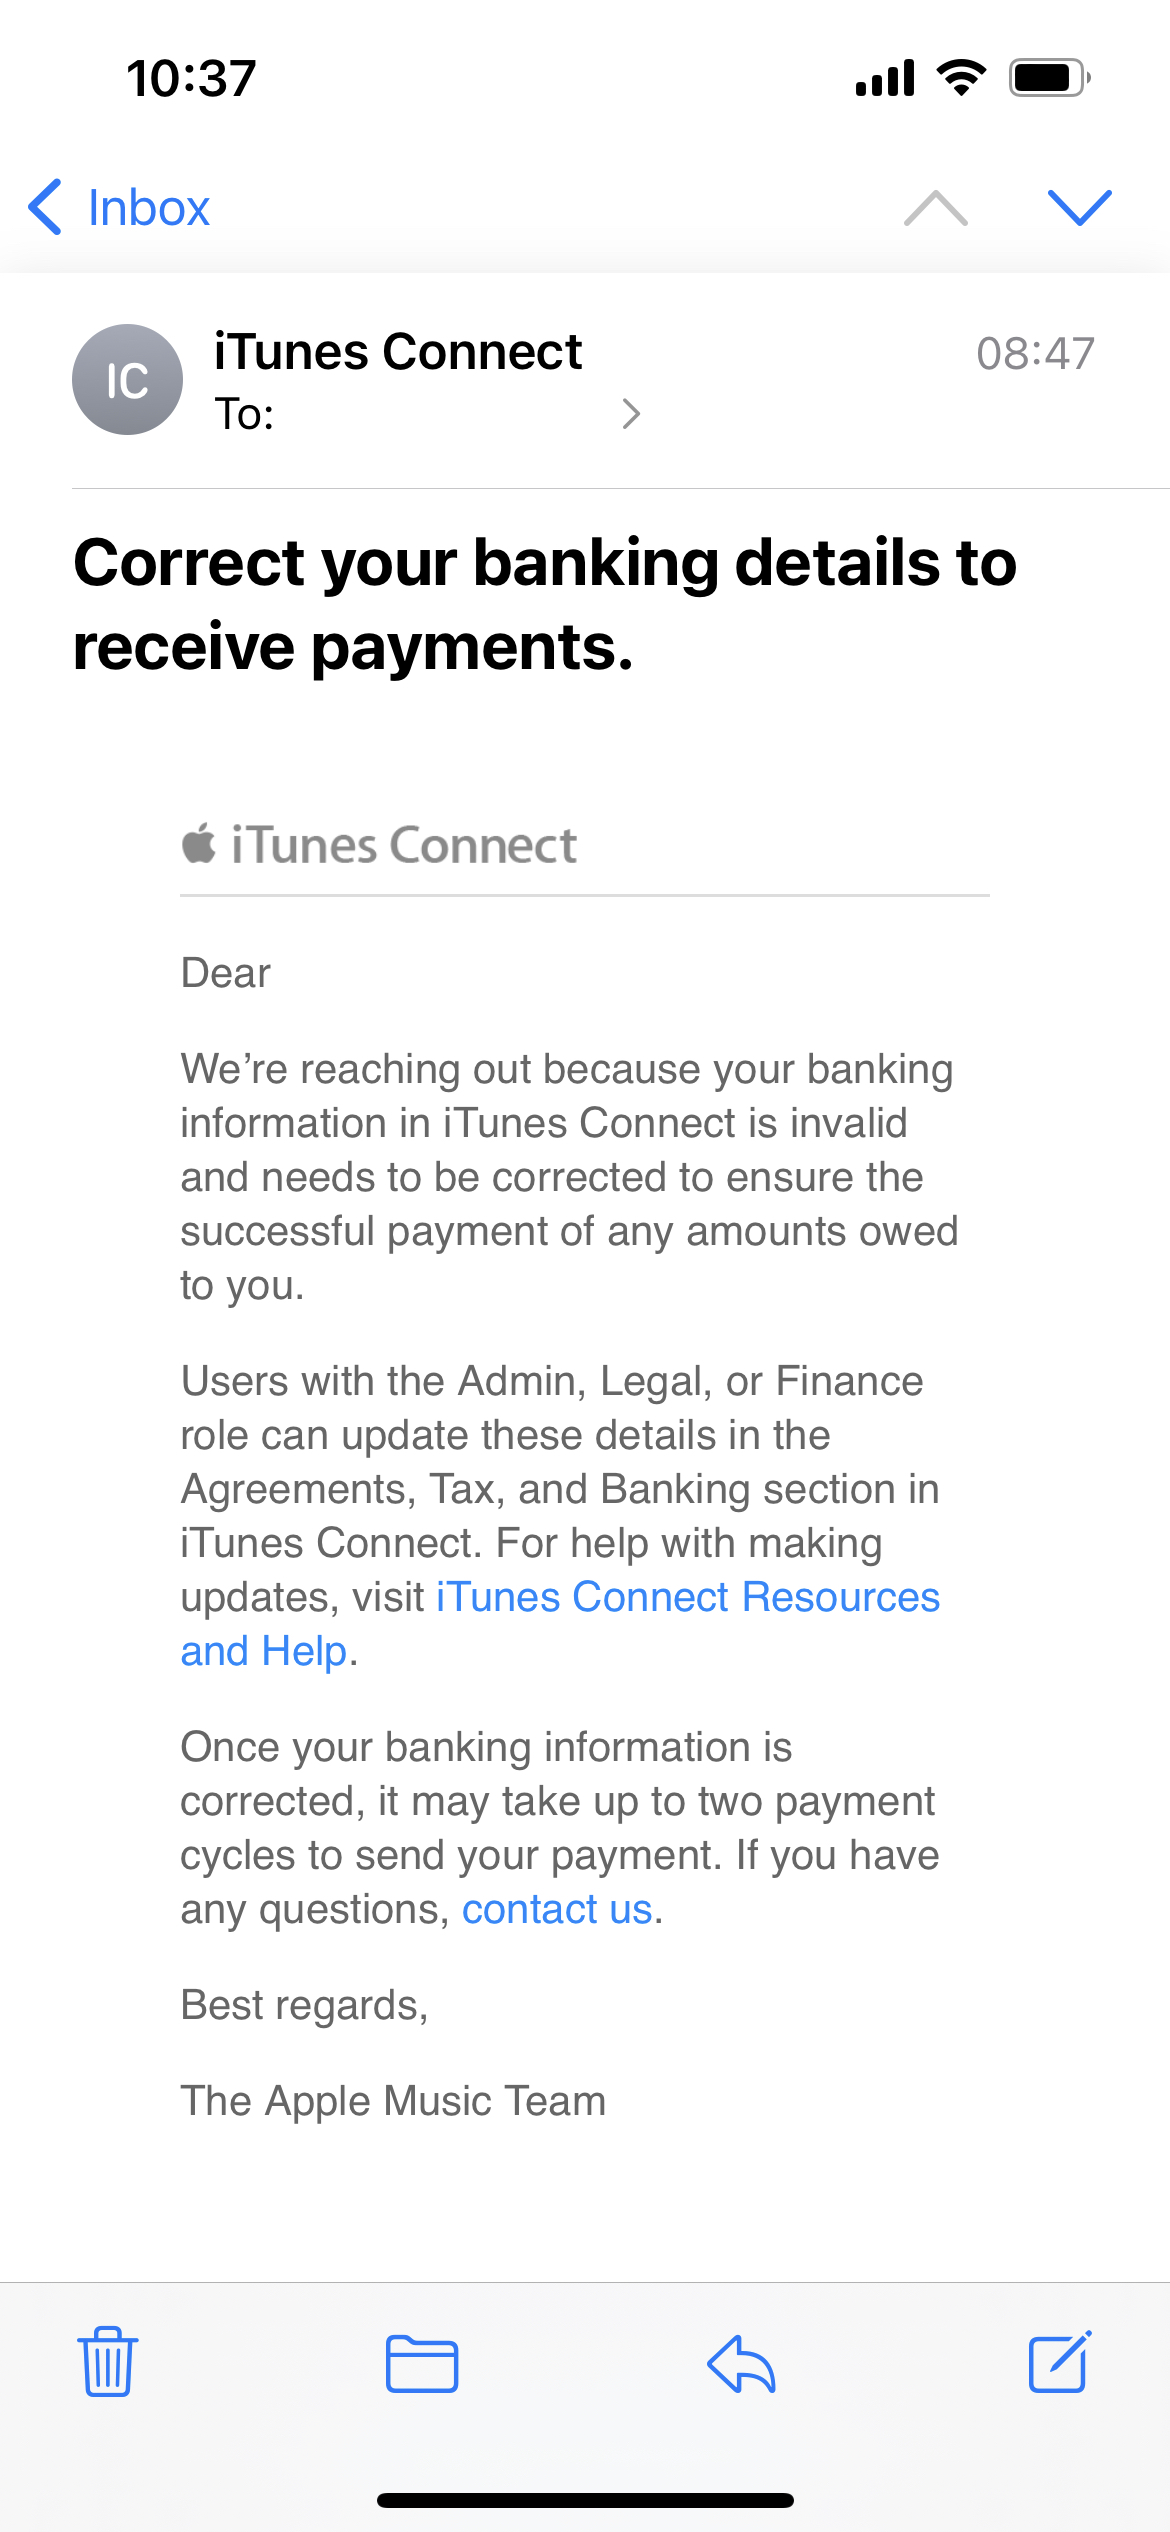The width and height of the screenshot is (1170, 2532).
Task: Follow the "contact us" link
Action: click(x=557, y=1909)
